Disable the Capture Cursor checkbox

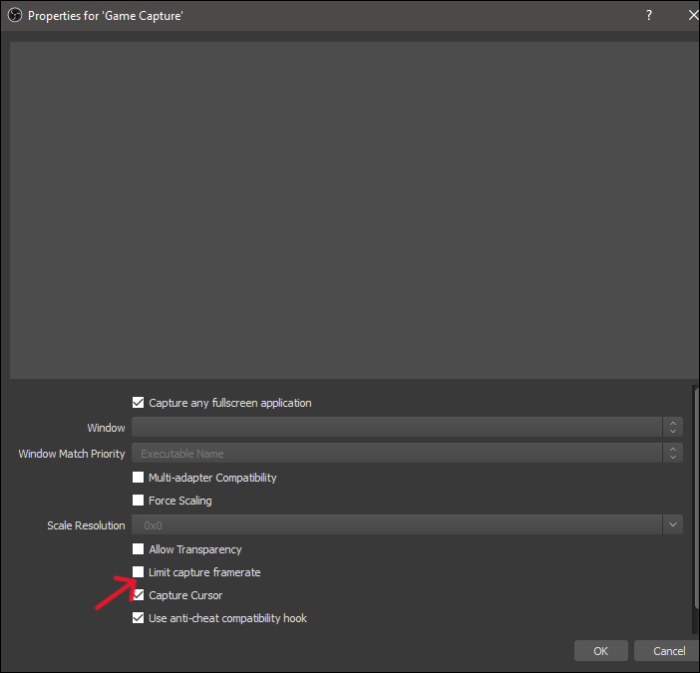tap(139, 596)
